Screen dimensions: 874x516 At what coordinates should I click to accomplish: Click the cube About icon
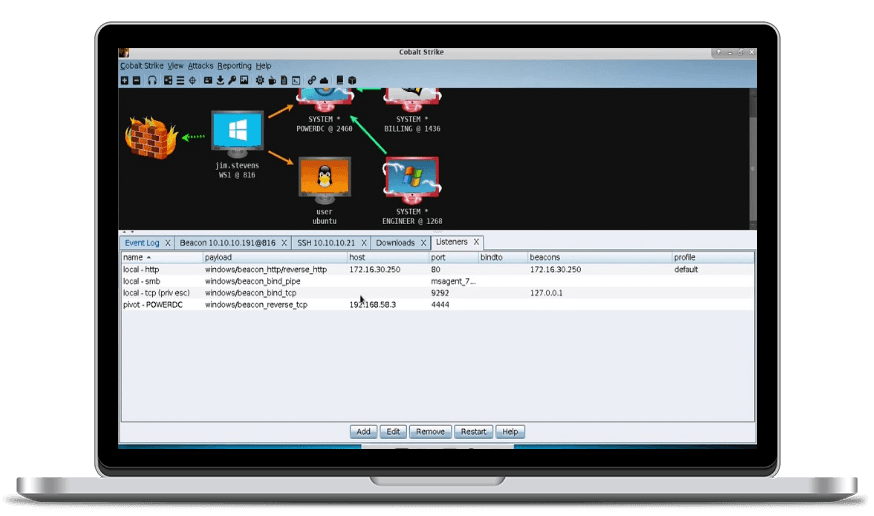coord(352,80)
